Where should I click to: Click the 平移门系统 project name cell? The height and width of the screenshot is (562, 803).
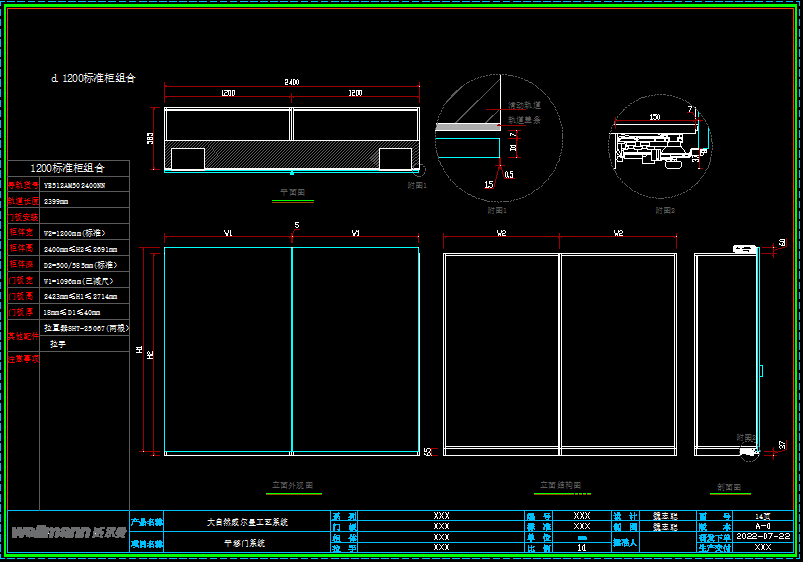246,543
